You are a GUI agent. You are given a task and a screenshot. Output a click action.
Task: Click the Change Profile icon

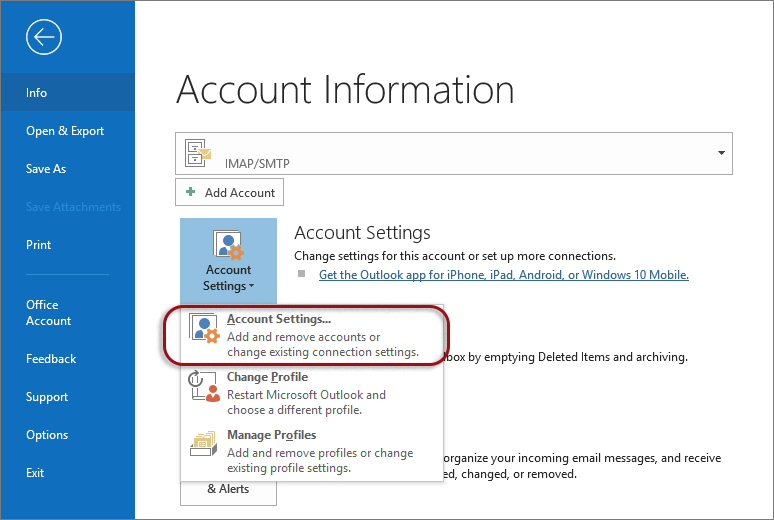pos(204,386)
